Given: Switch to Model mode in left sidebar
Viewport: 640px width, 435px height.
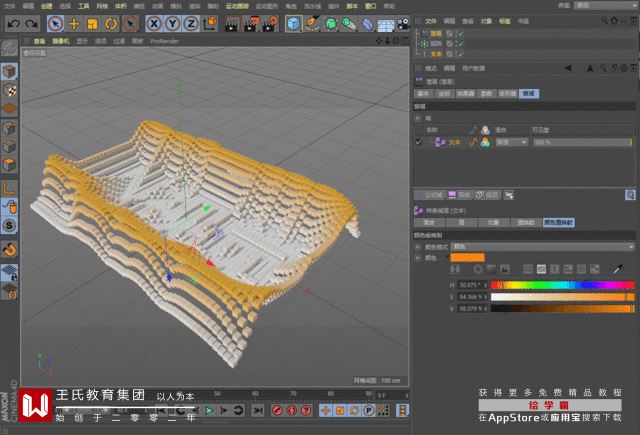Looking at the screenshot, I should pos(9,71).
